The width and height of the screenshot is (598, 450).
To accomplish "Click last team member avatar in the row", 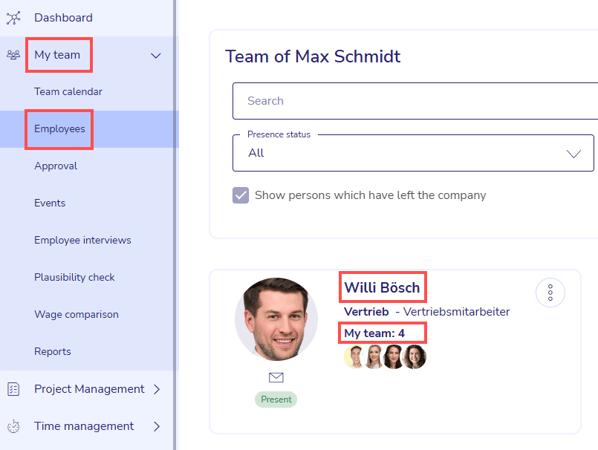I will point(415,357).
